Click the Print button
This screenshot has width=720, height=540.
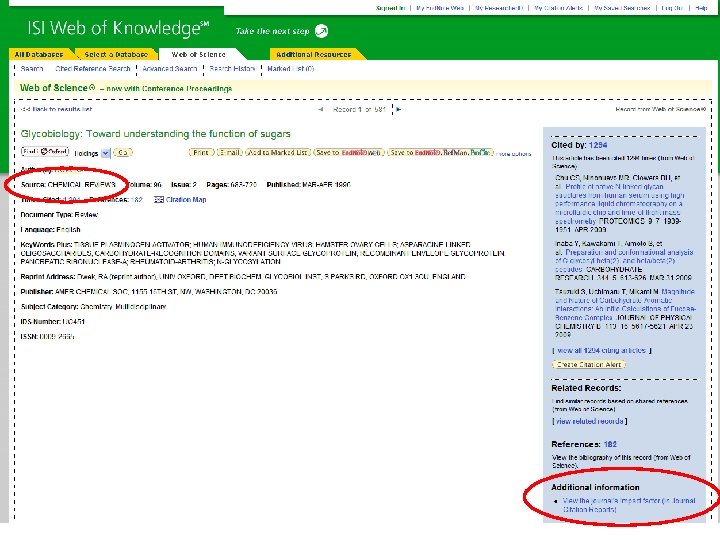pyautogui.click(x=201, y=152)
